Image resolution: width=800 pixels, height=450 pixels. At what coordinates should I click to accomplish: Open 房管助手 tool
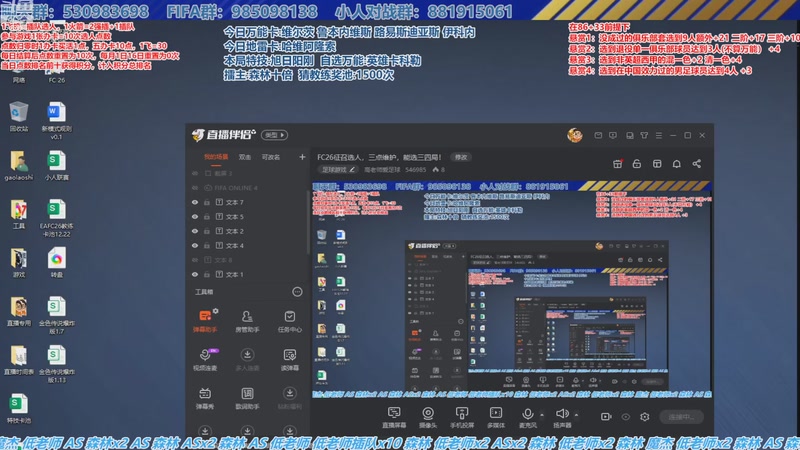point(247,321)
